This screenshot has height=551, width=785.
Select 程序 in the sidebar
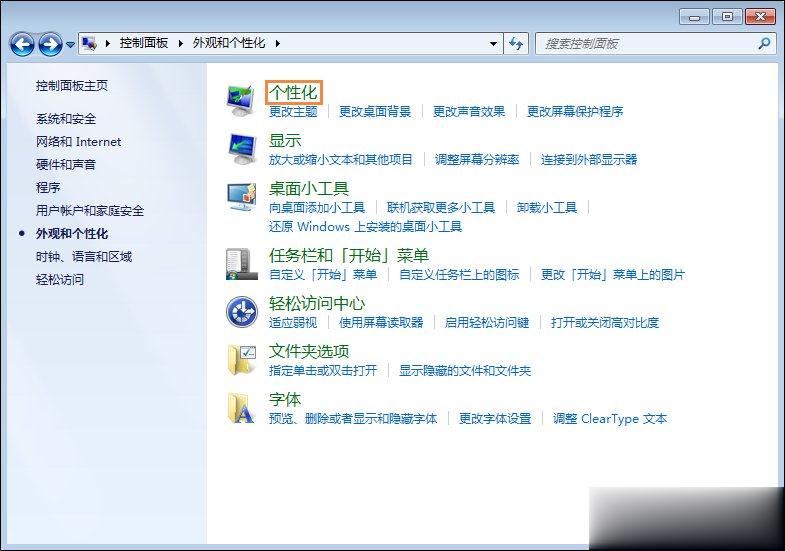click(x=48, y=187)
